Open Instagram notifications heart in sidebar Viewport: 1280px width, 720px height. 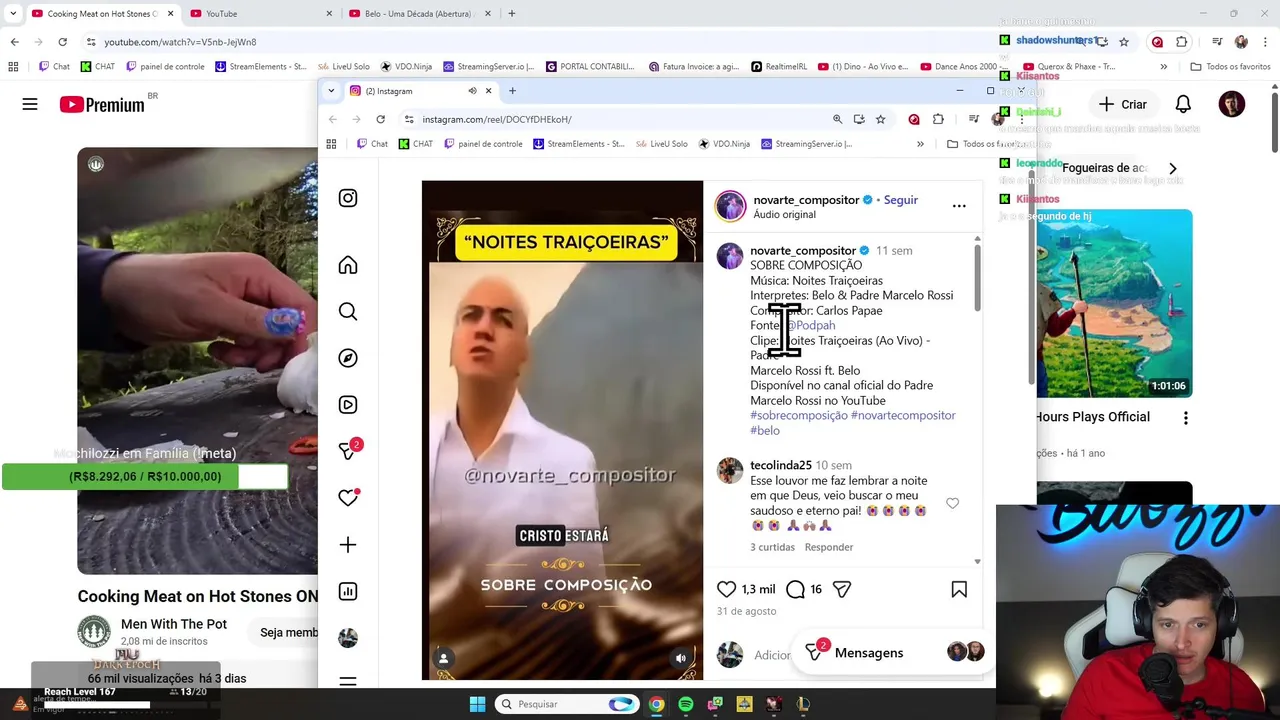coord(348,497)
